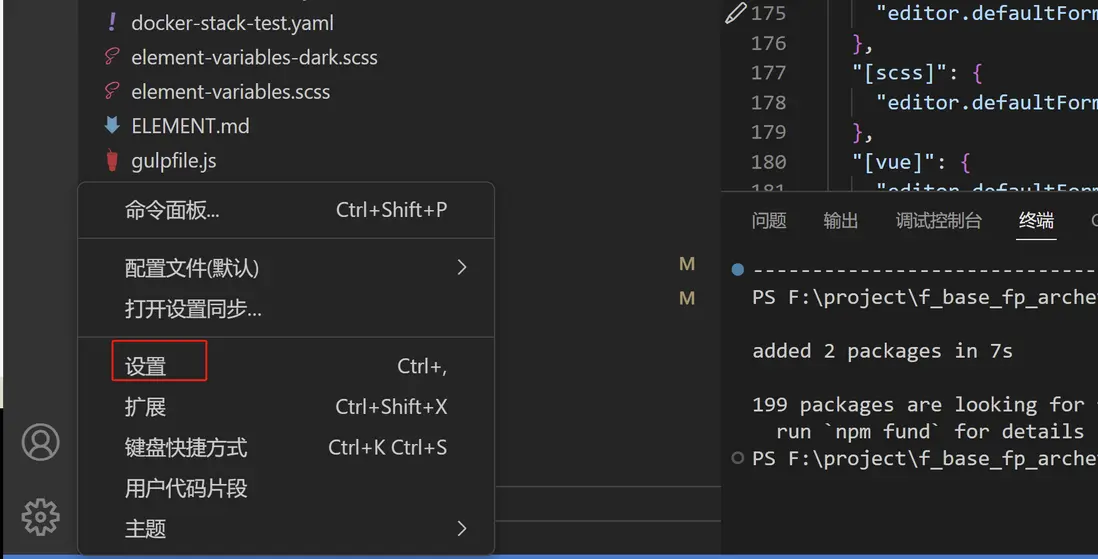Viewport: 1098px width, 559px height.
Task: Expand the 主题 submenu arrow
Action: point(461,528)
